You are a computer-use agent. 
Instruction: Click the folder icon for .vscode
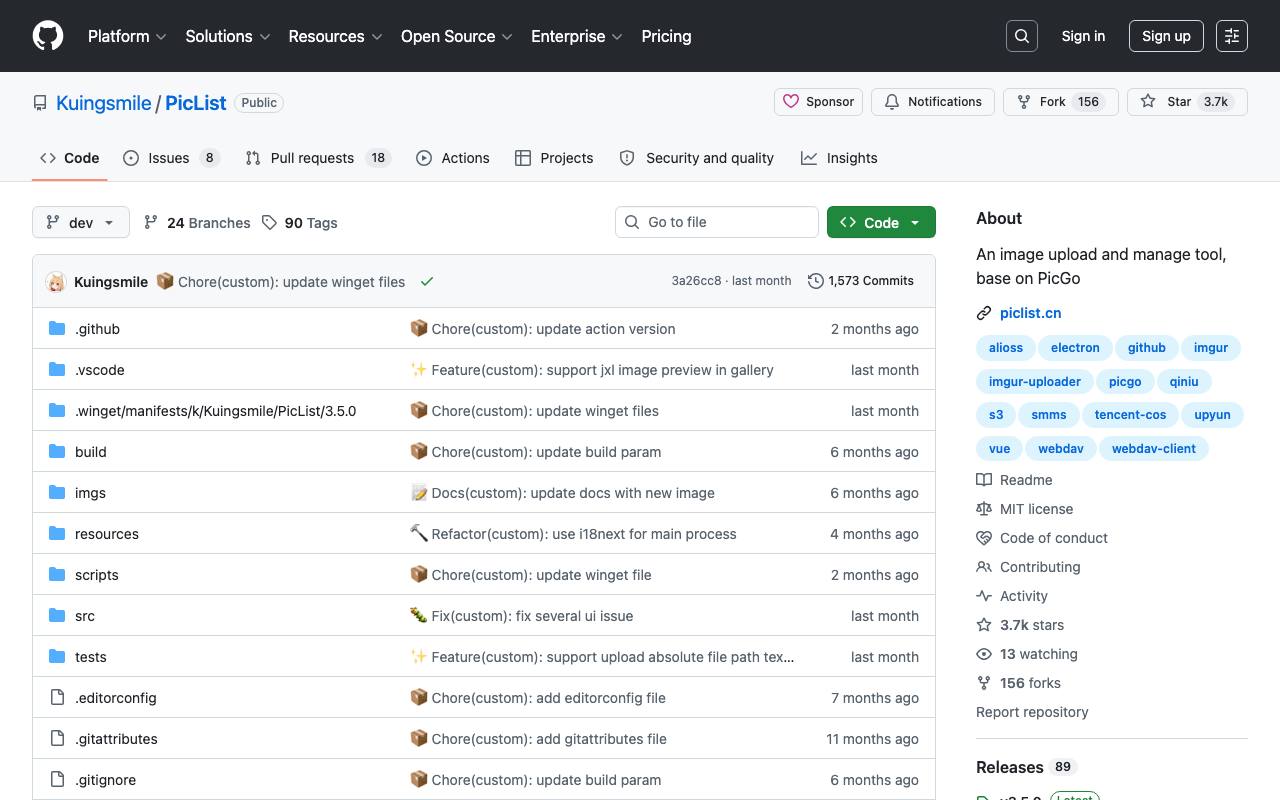(x=57, y=369)
